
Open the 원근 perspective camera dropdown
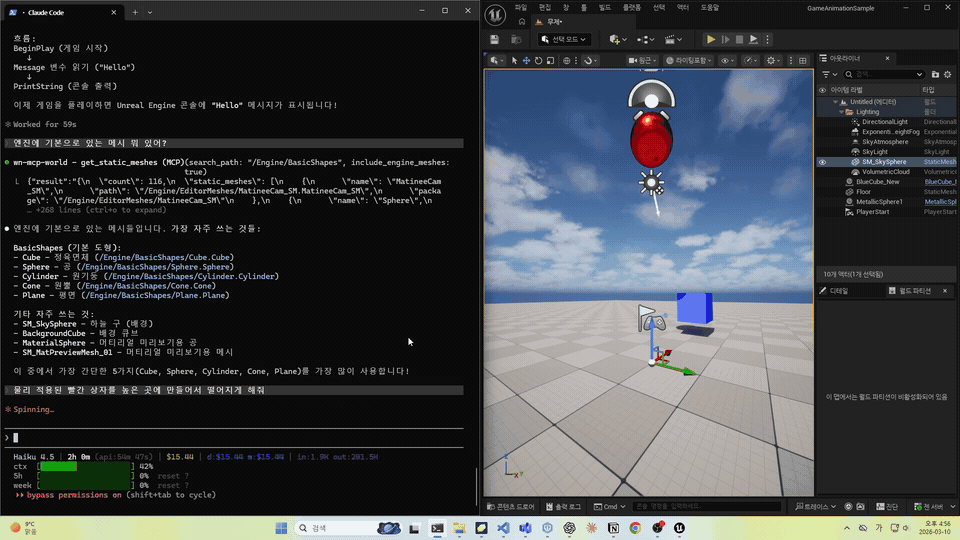pyautogui.click(x=642, y=61)
